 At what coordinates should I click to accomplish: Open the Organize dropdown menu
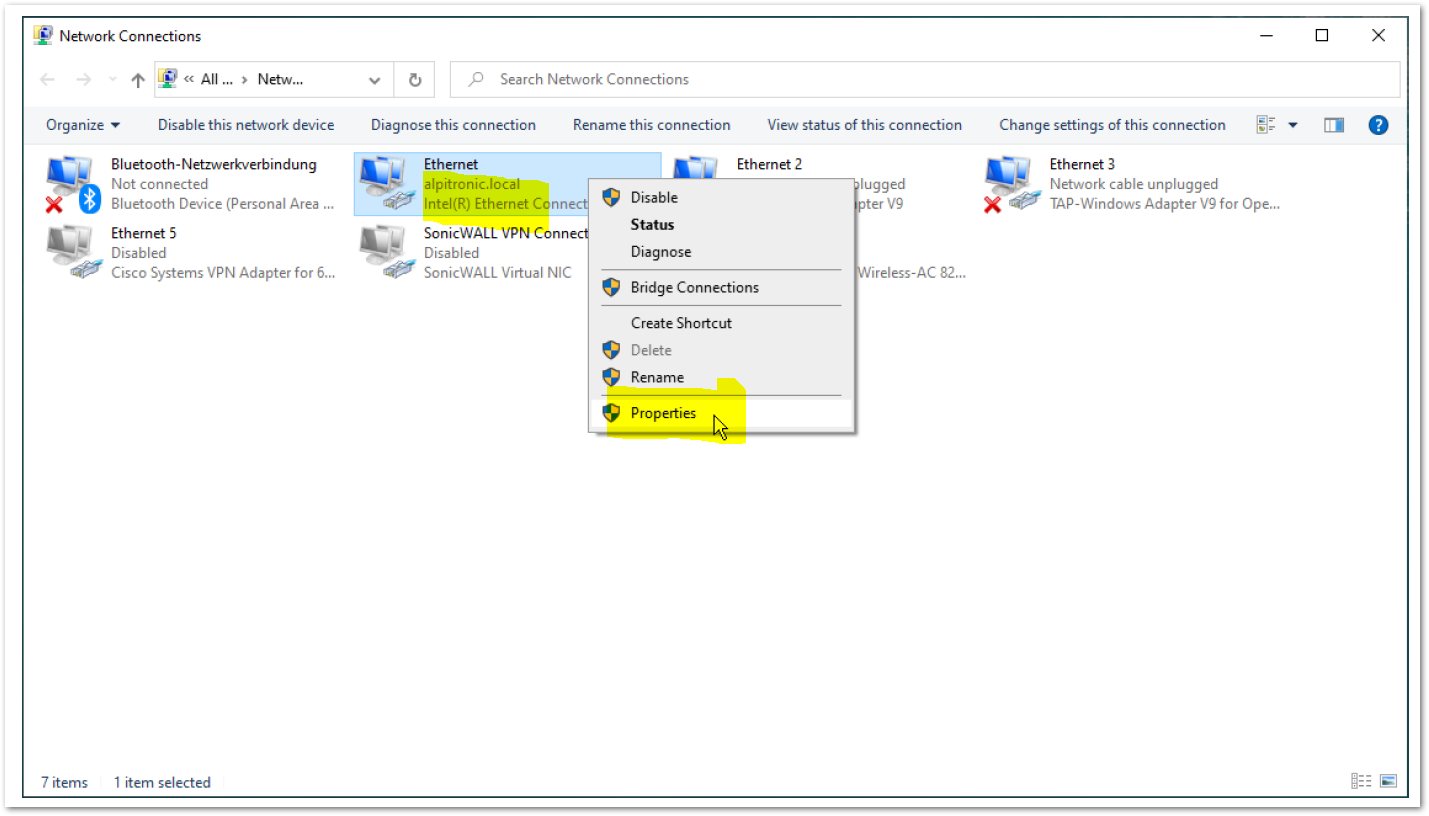[x=83, y=125]
